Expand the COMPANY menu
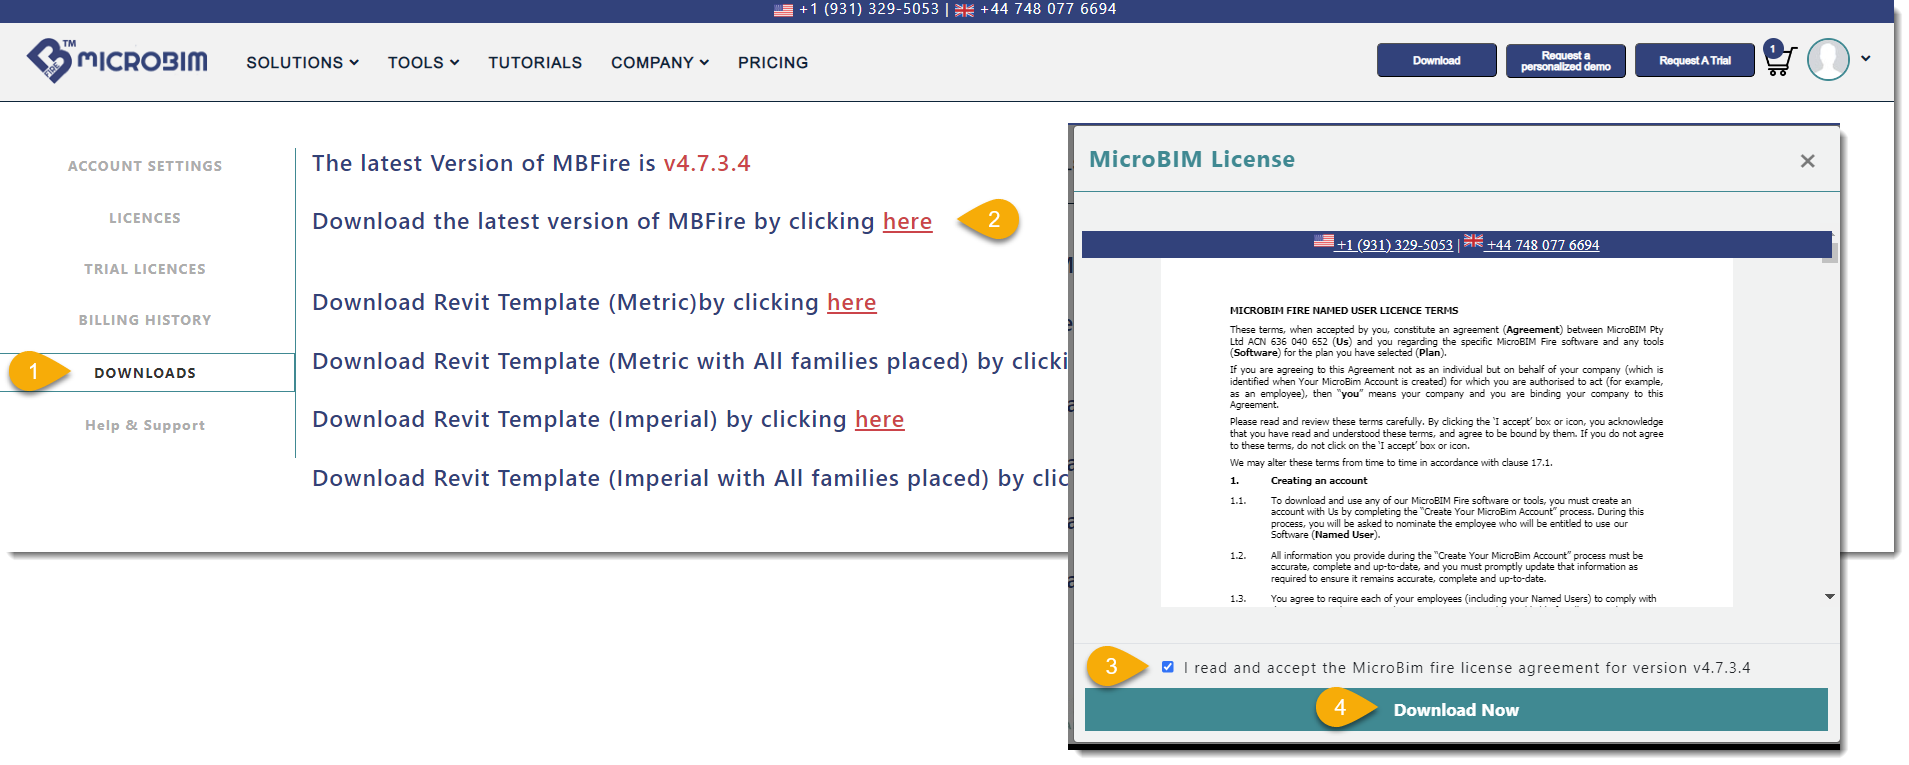This screenshot has height=765, width=1909. [x=660, y=62]
